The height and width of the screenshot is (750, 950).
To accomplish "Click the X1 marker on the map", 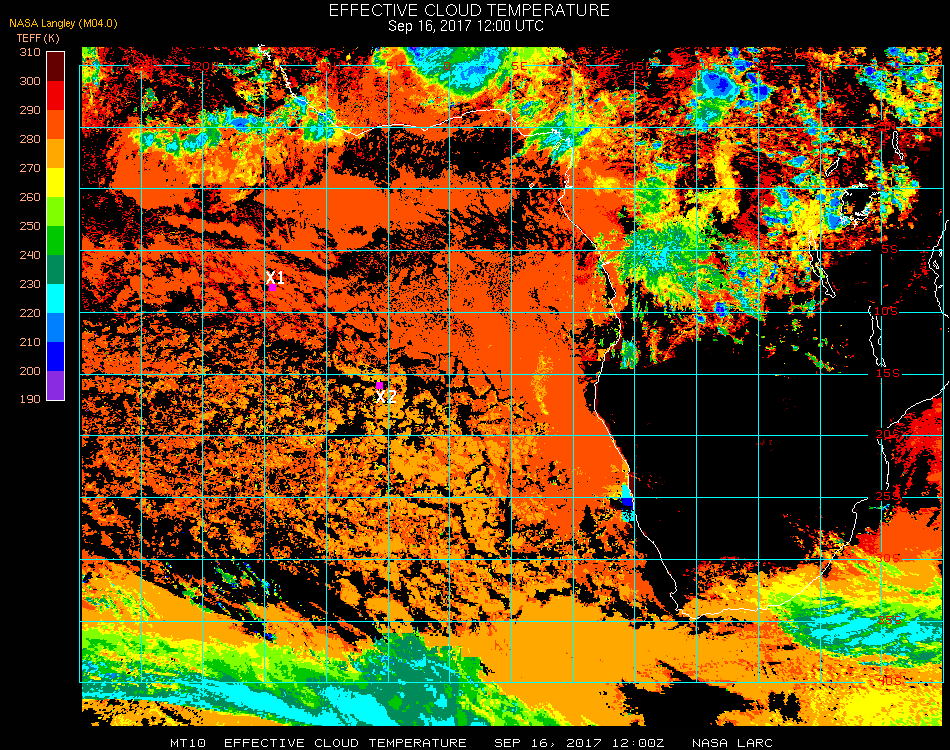I will pyautogui.click(x=273, y=287).
